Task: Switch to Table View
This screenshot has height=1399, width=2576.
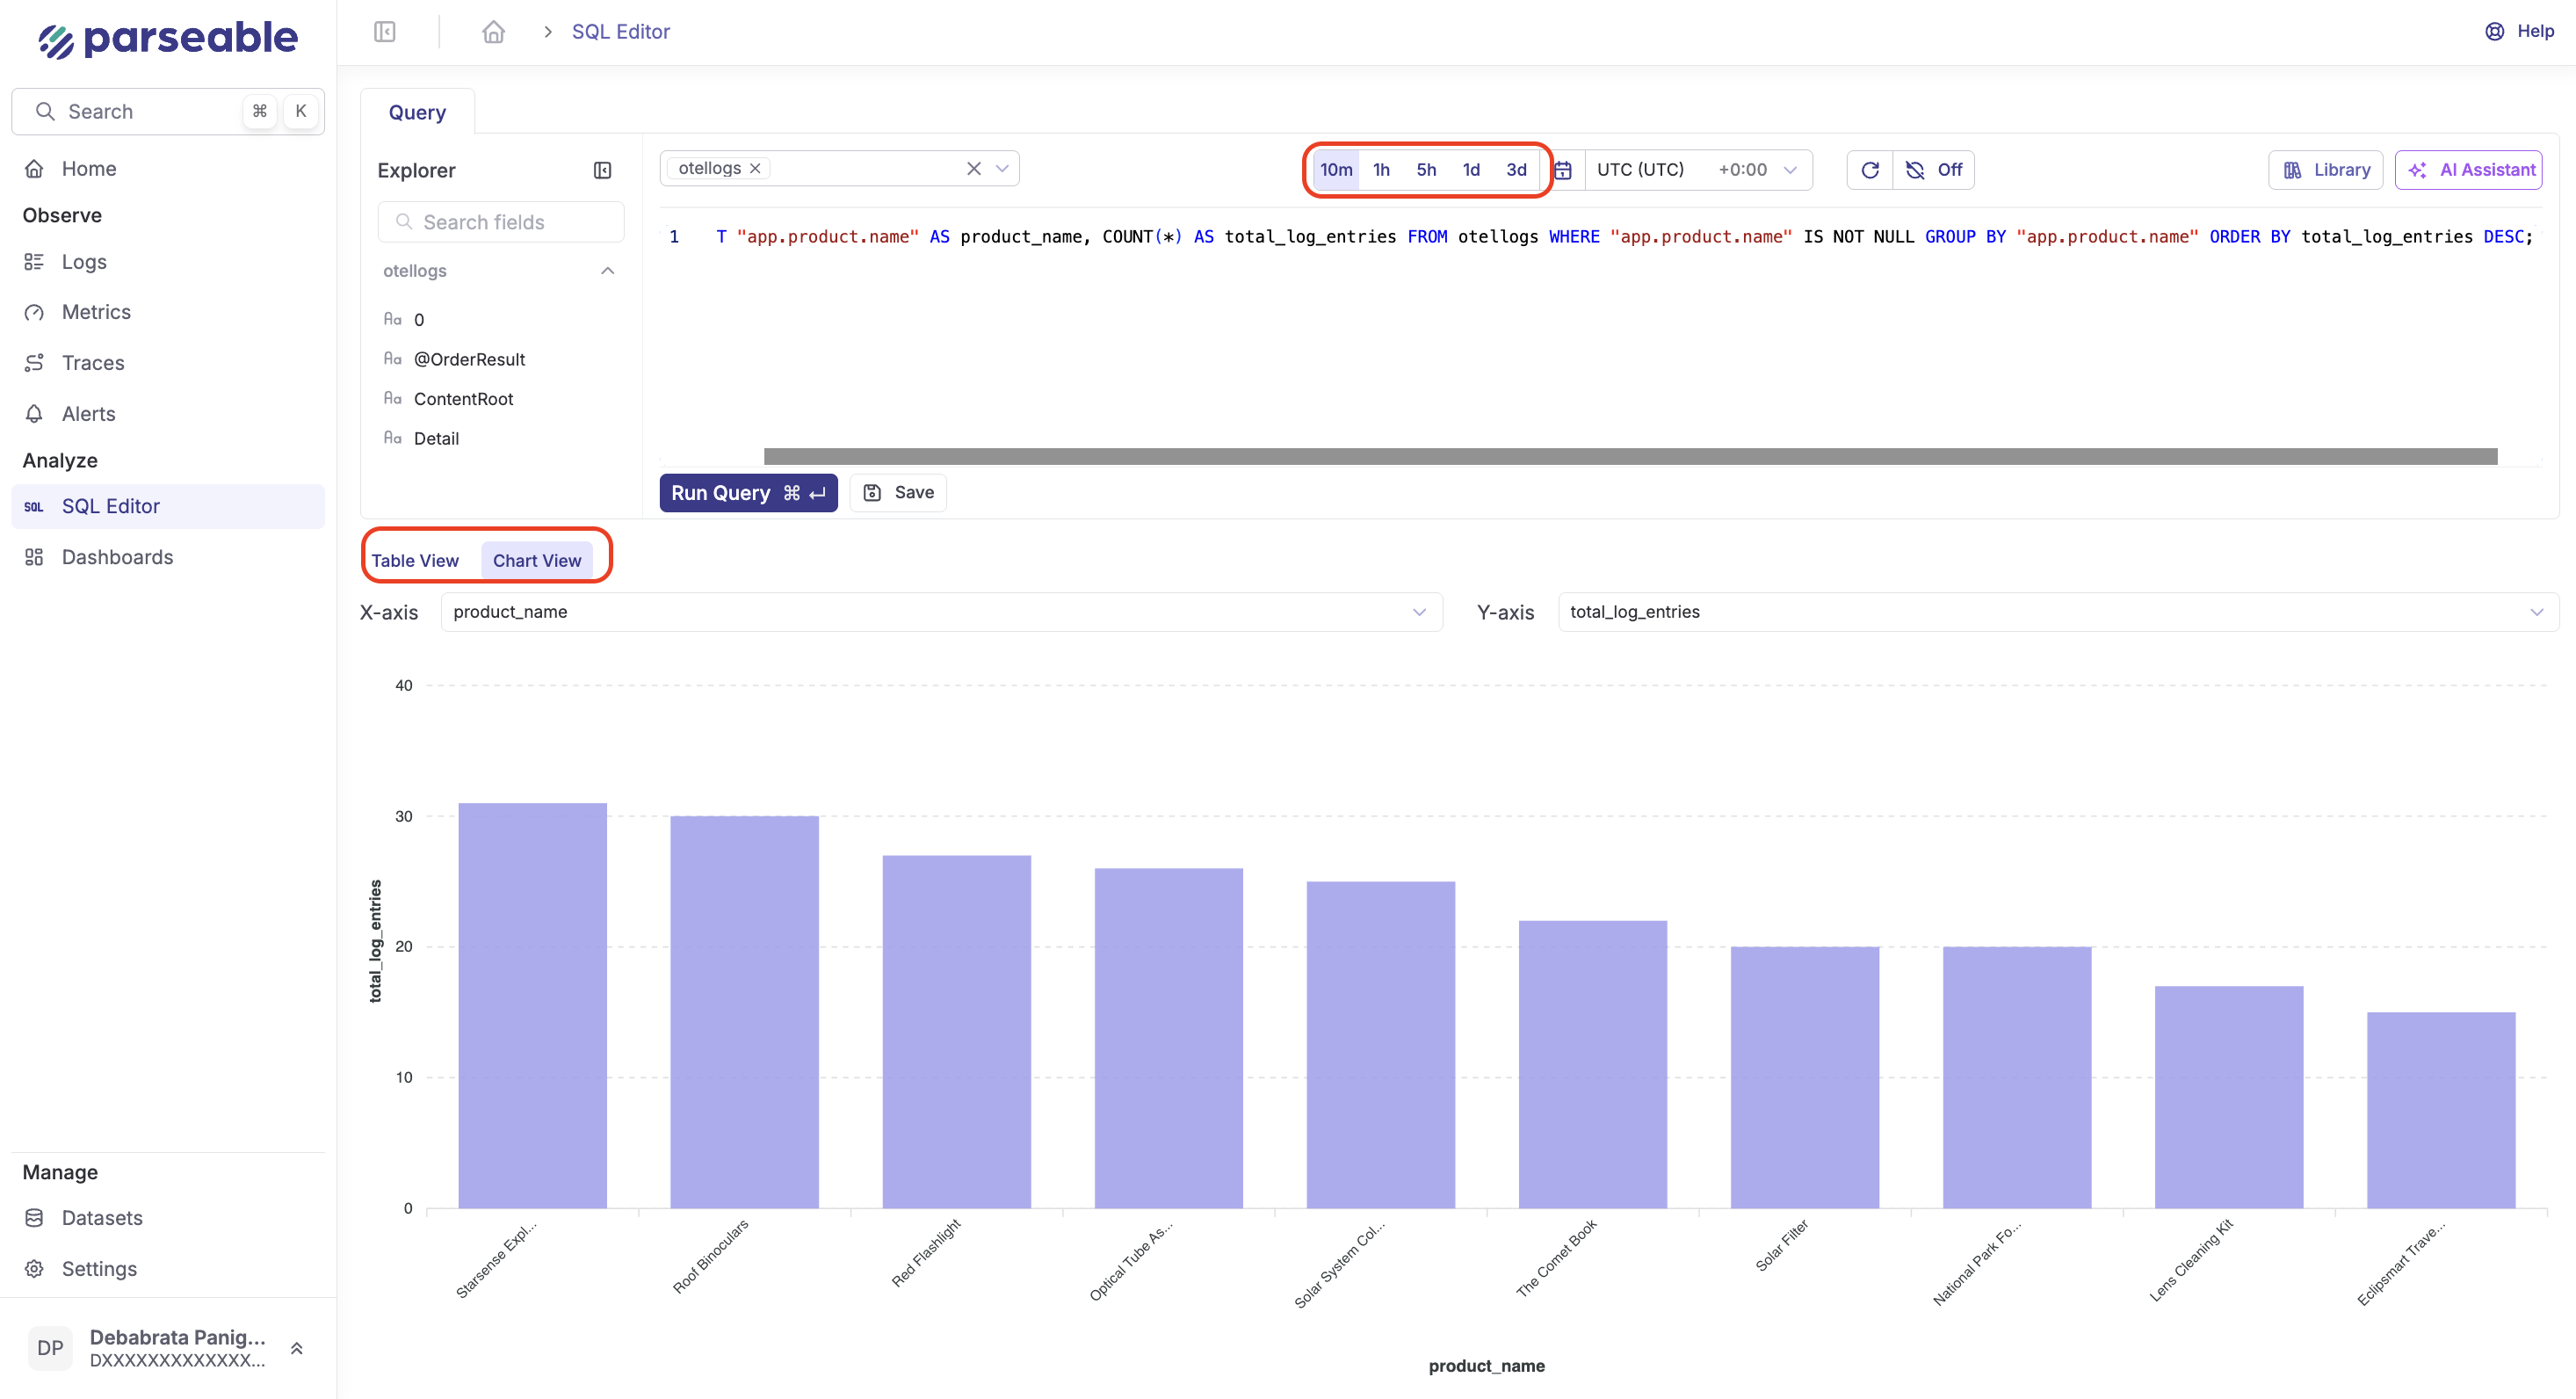Action: point(415,561)
